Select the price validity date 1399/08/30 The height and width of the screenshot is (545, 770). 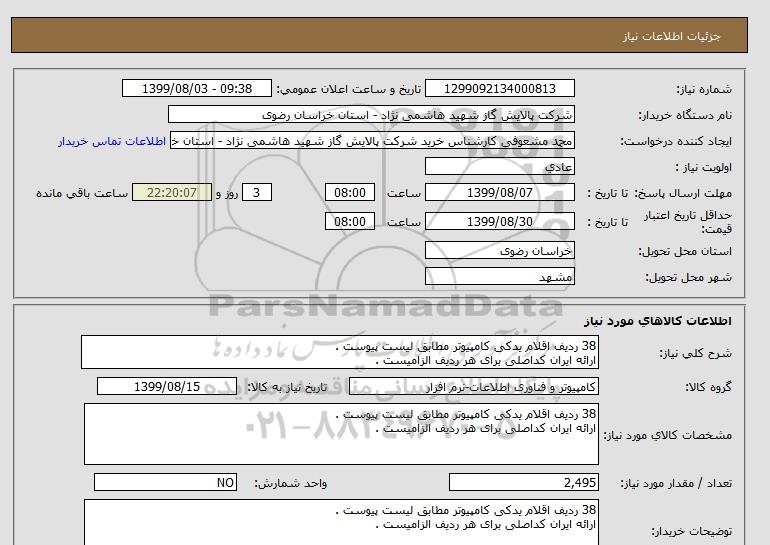coord(499,221)
